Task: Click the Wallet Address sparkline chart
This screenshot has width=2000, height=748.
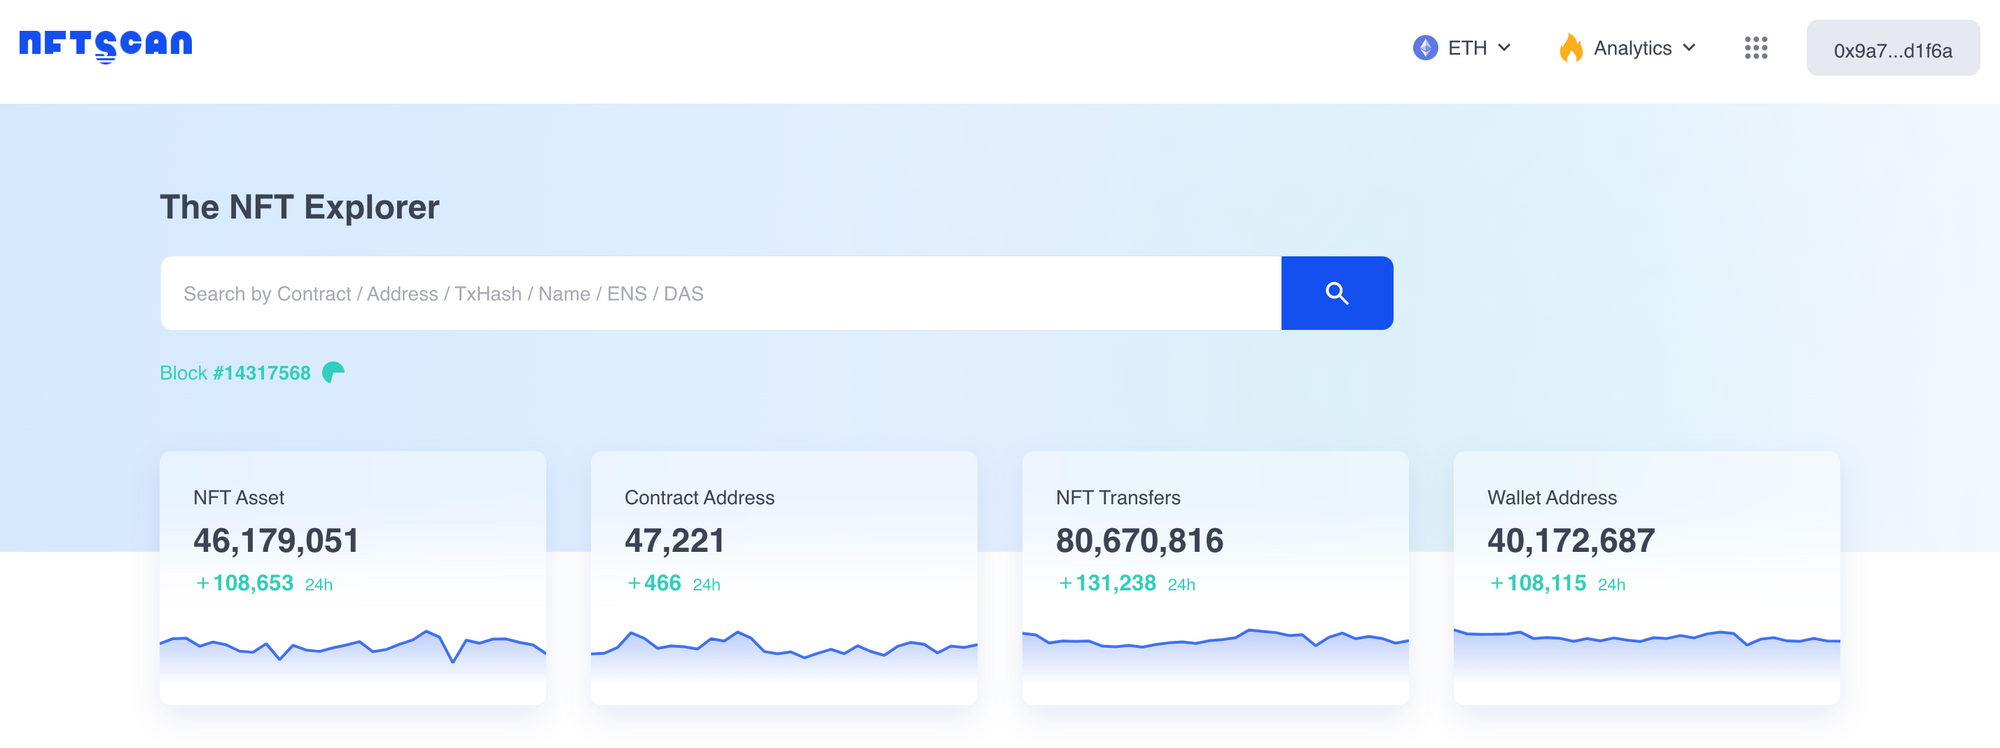Action: pyautogui.click(x=1646, y=645)
